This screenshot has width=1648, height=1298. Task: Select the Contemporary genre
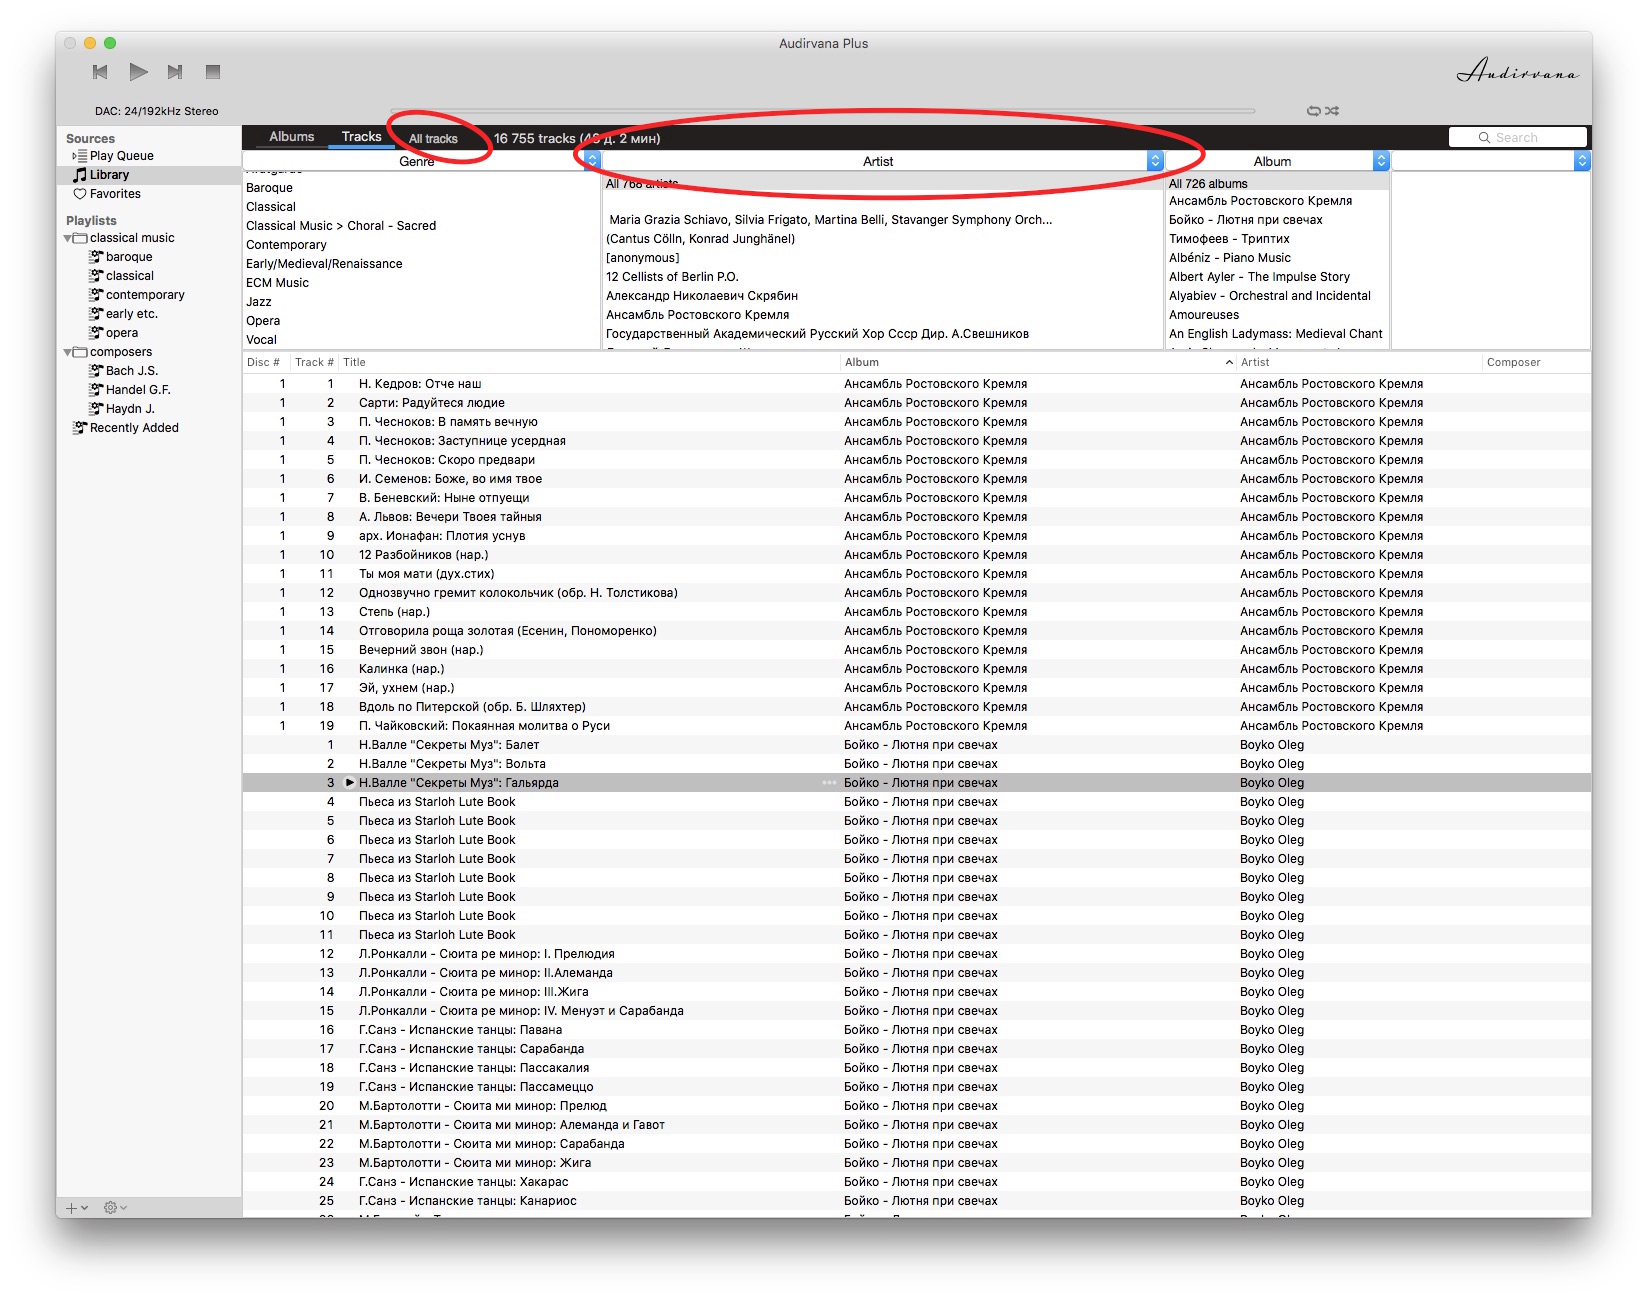(286, 245)
